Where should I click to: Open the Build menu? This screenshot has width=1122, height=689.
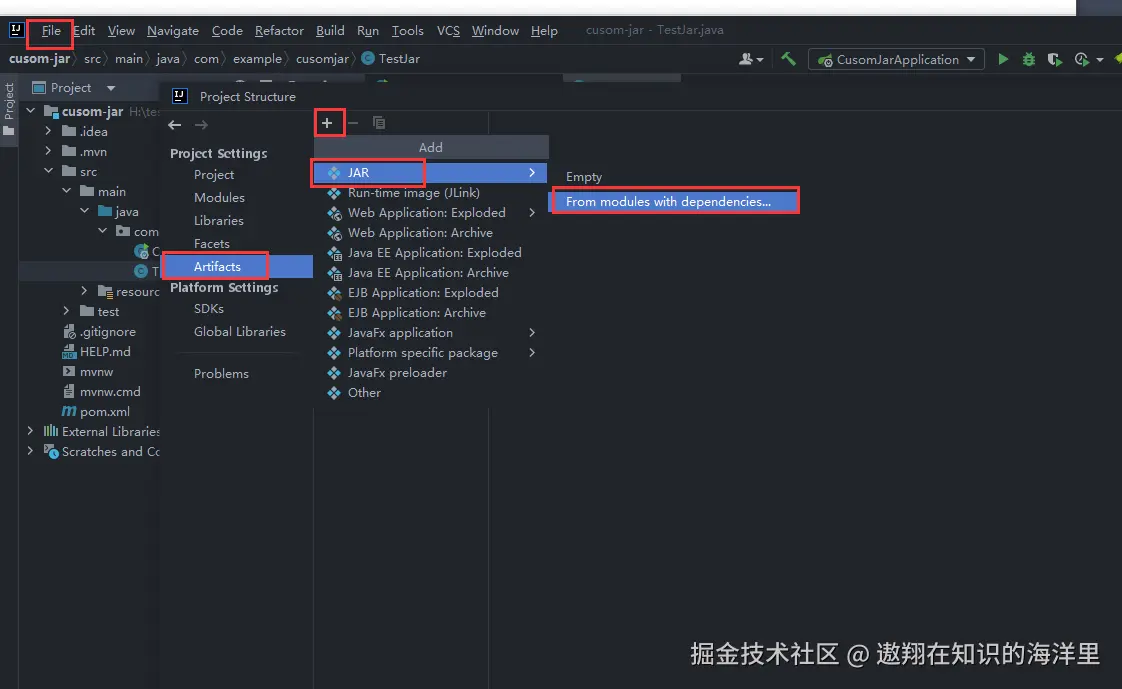[330, 31]
